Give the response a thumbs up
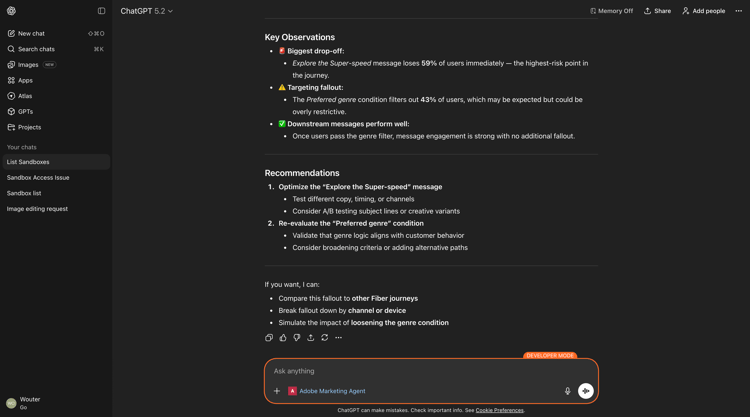Viewport: 750px width, 417px height. 283,338
